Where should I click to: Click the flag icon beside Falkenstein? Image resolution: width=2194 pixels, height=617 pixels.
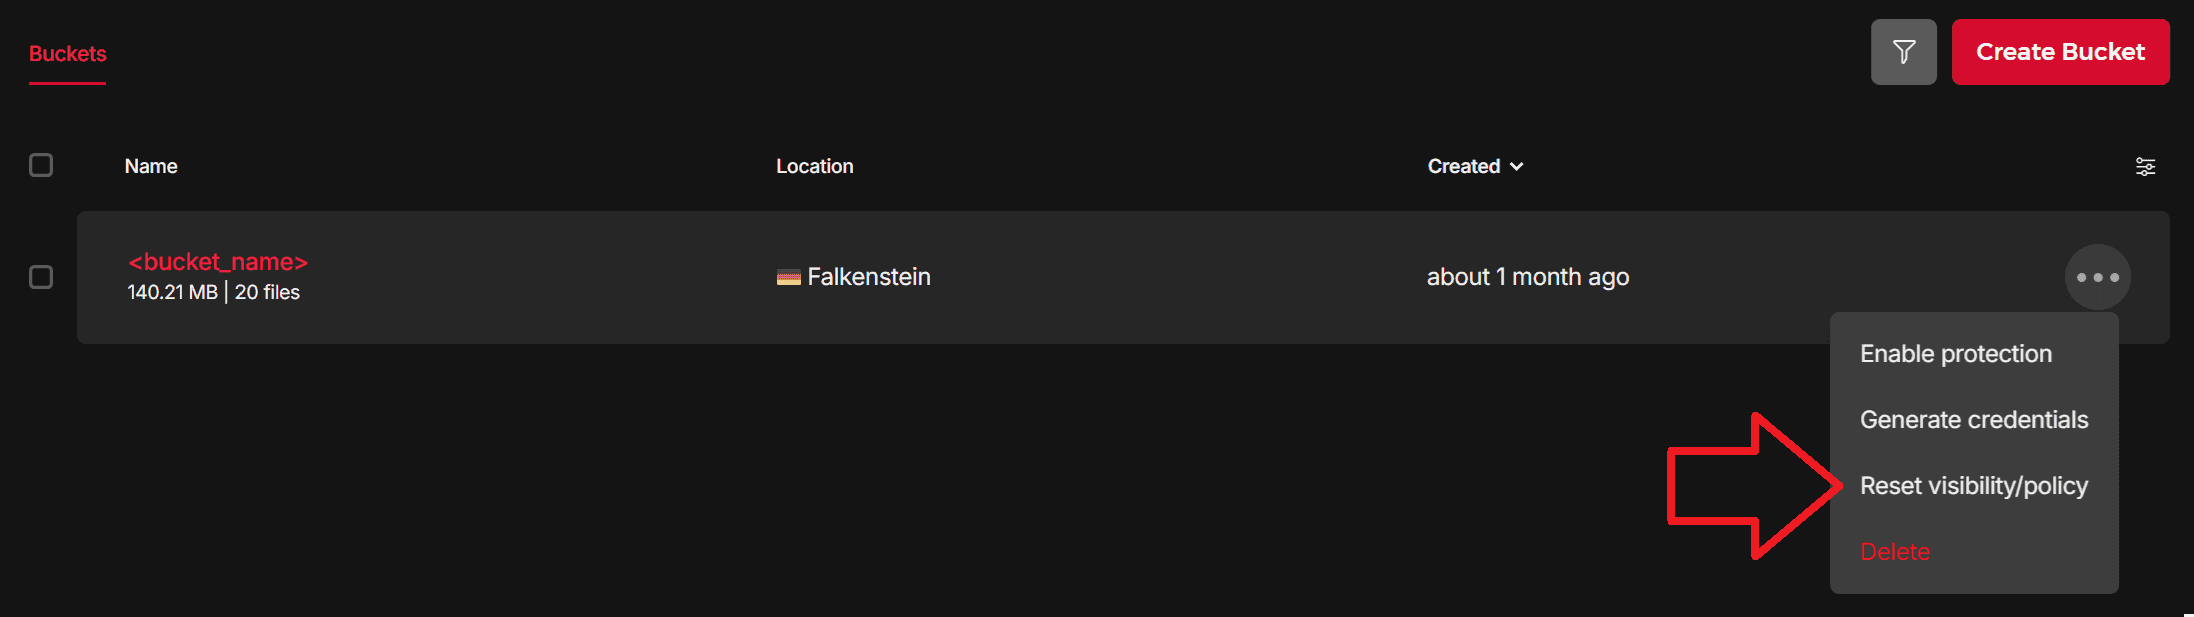pos(788,278)
